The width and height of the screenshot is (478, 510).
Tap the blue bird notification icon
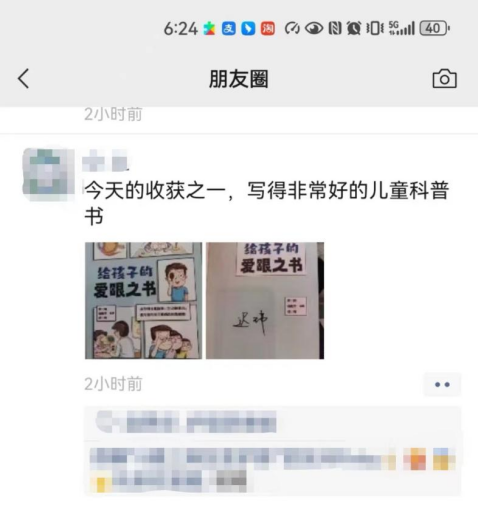point(248,28)
